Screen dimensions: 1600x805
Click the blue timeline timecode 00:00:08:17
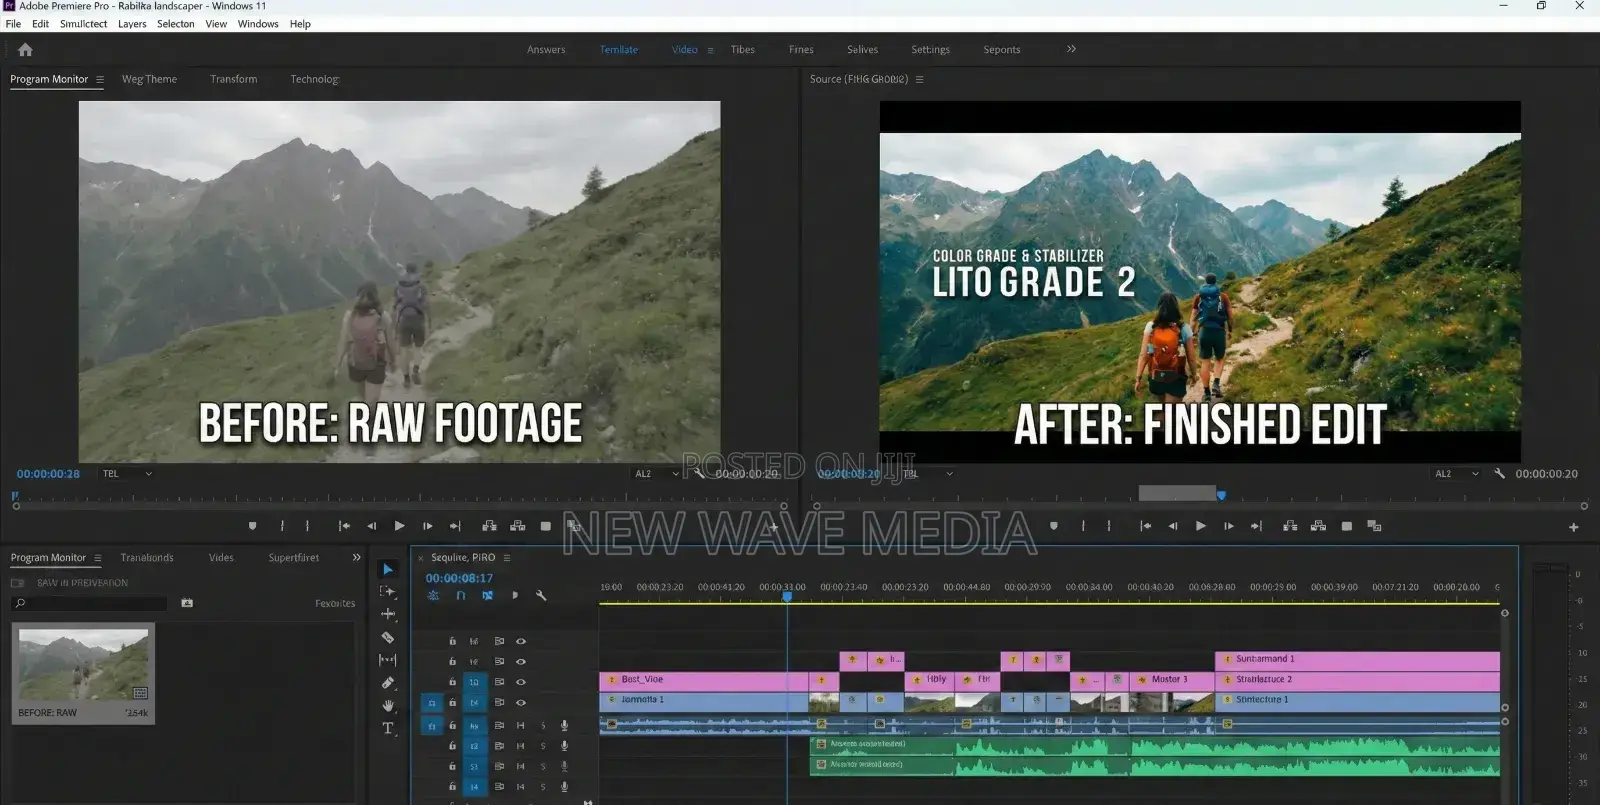[x=459, y=578]
